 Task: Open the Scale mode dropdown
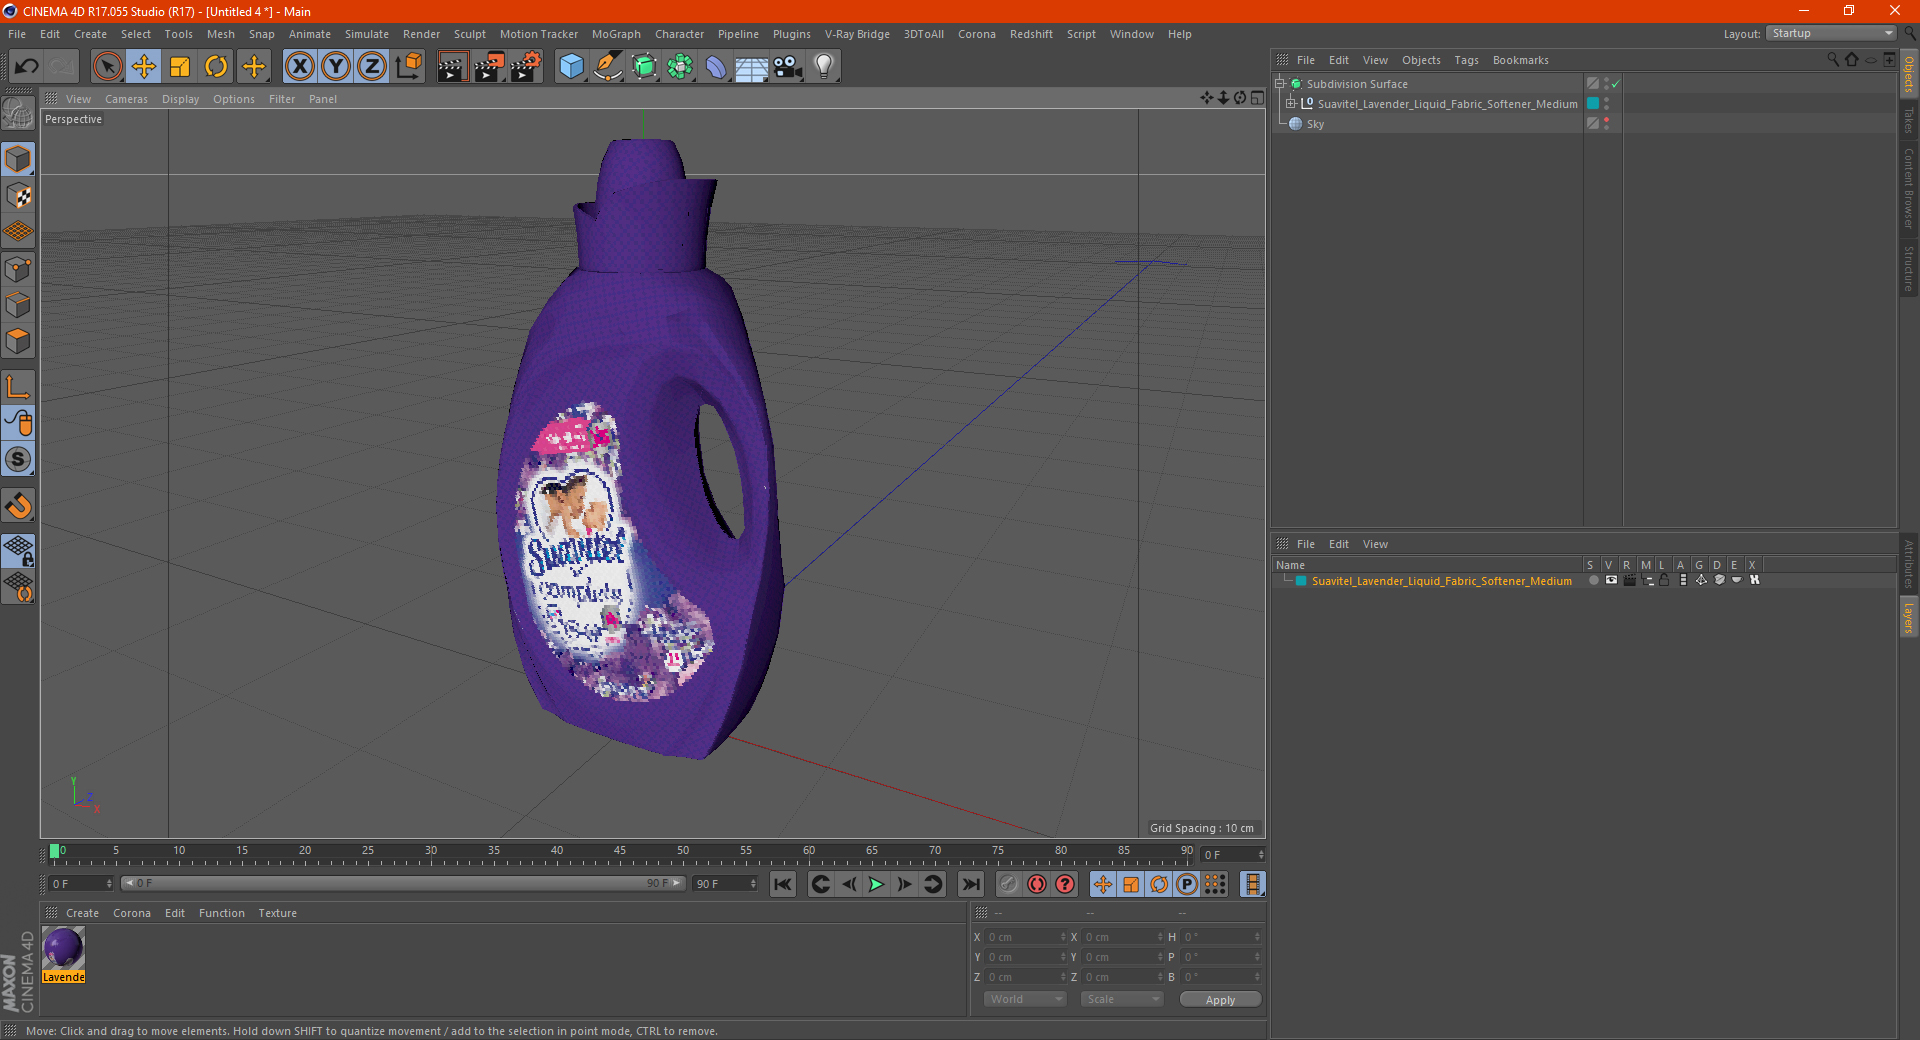click(x=1121, y=999)
